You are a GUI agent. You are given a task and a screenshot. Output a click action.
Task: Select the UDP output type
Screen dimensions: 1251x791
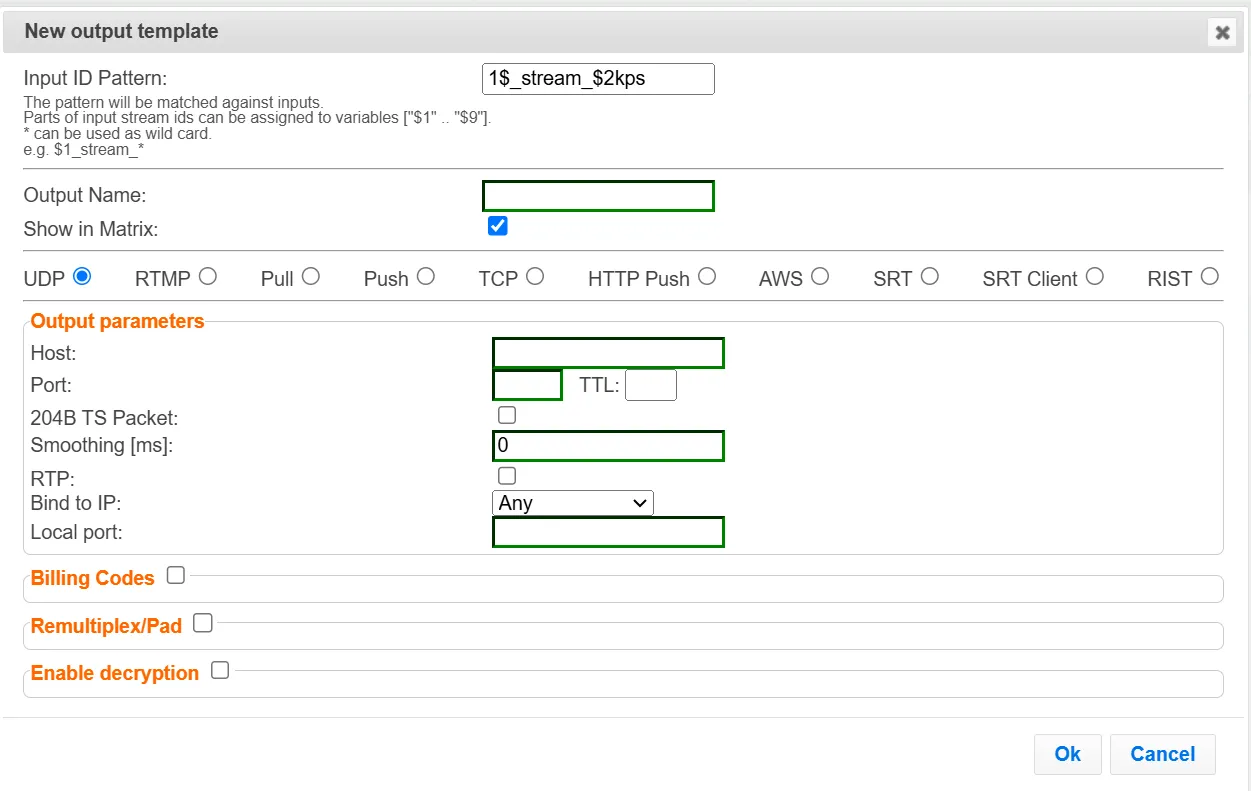tap(82, 276)
